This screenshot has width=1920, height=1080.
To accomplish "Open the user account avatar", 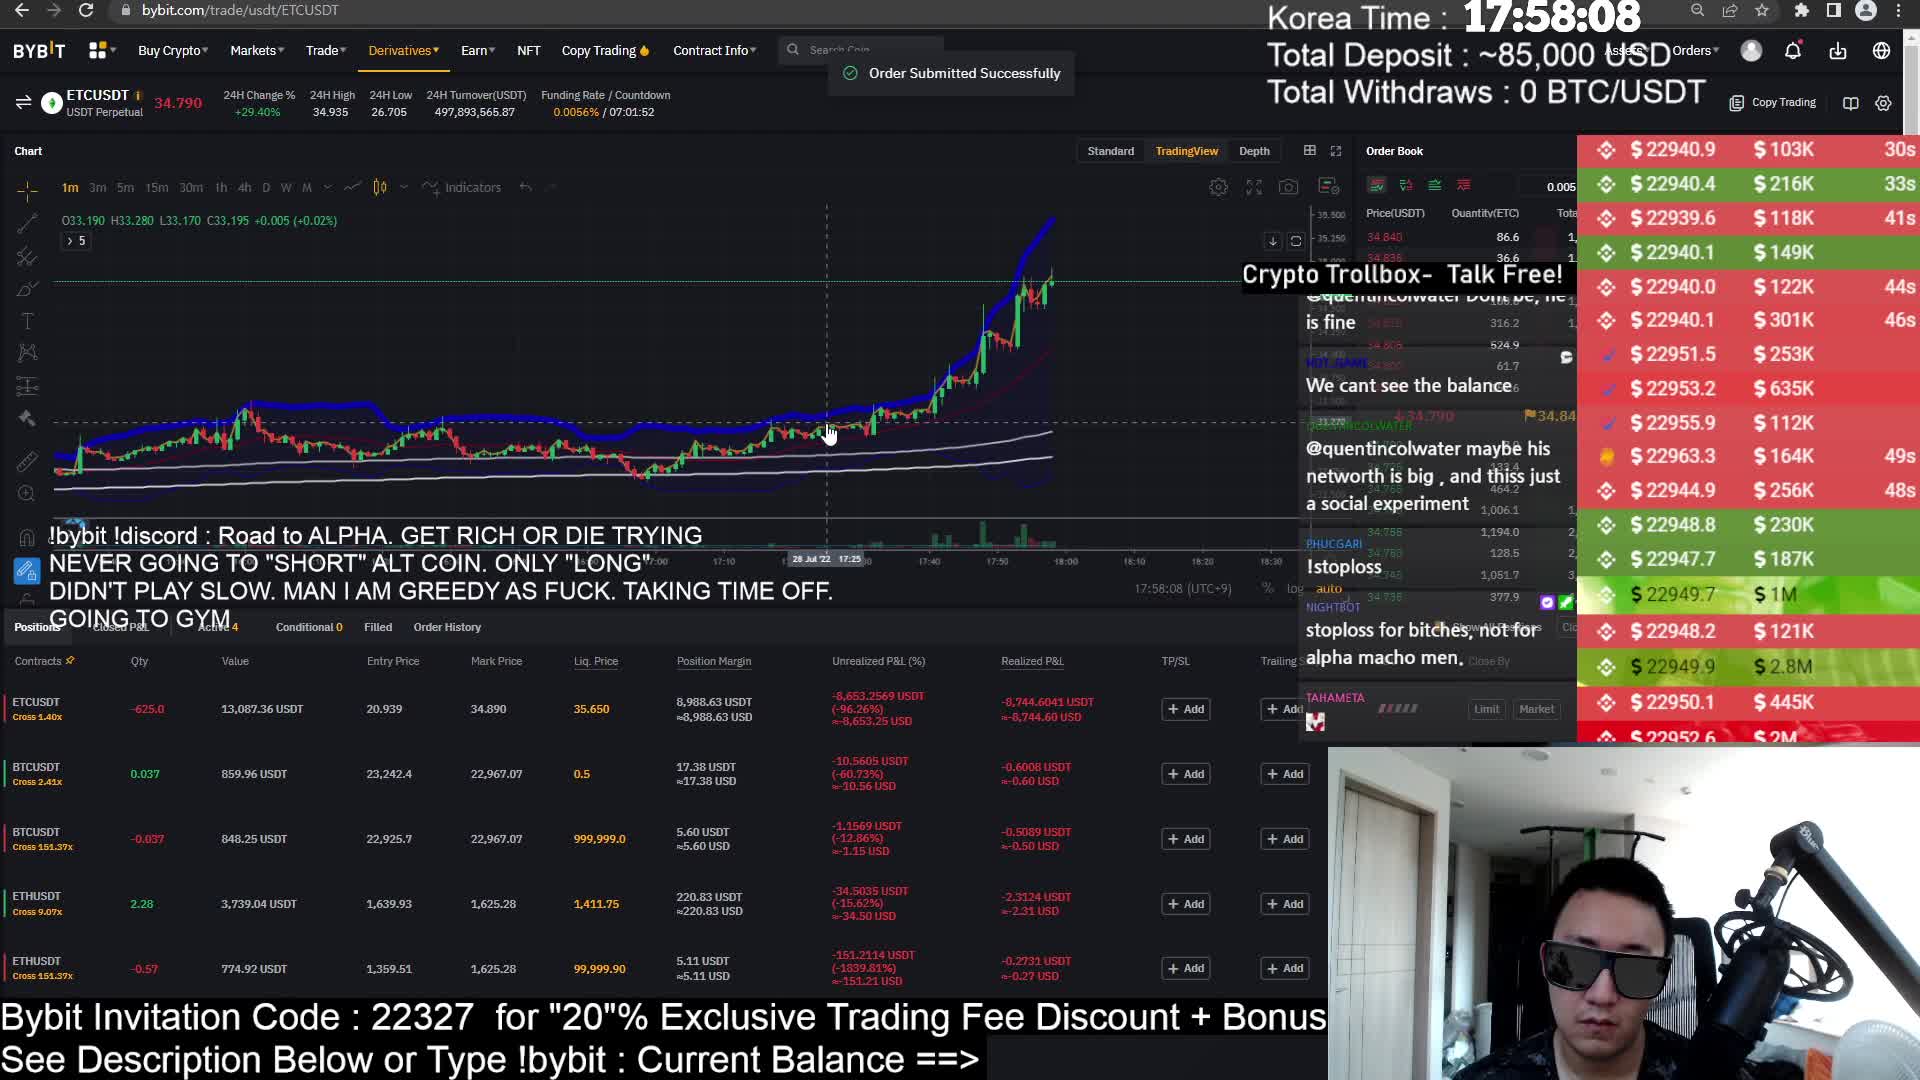I will 1751,51.
